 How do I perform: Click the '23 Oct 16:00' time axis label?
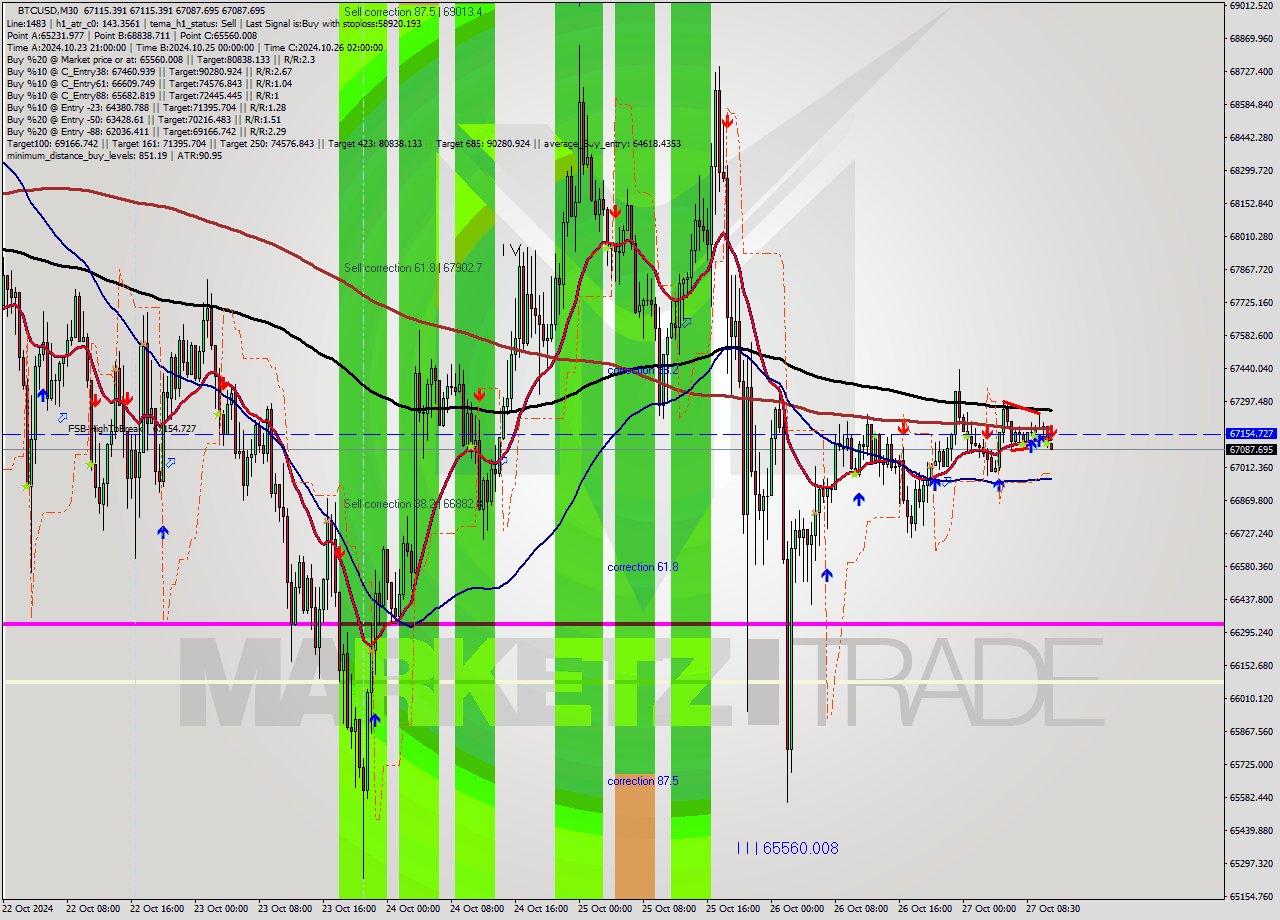(x=349, y=909)
